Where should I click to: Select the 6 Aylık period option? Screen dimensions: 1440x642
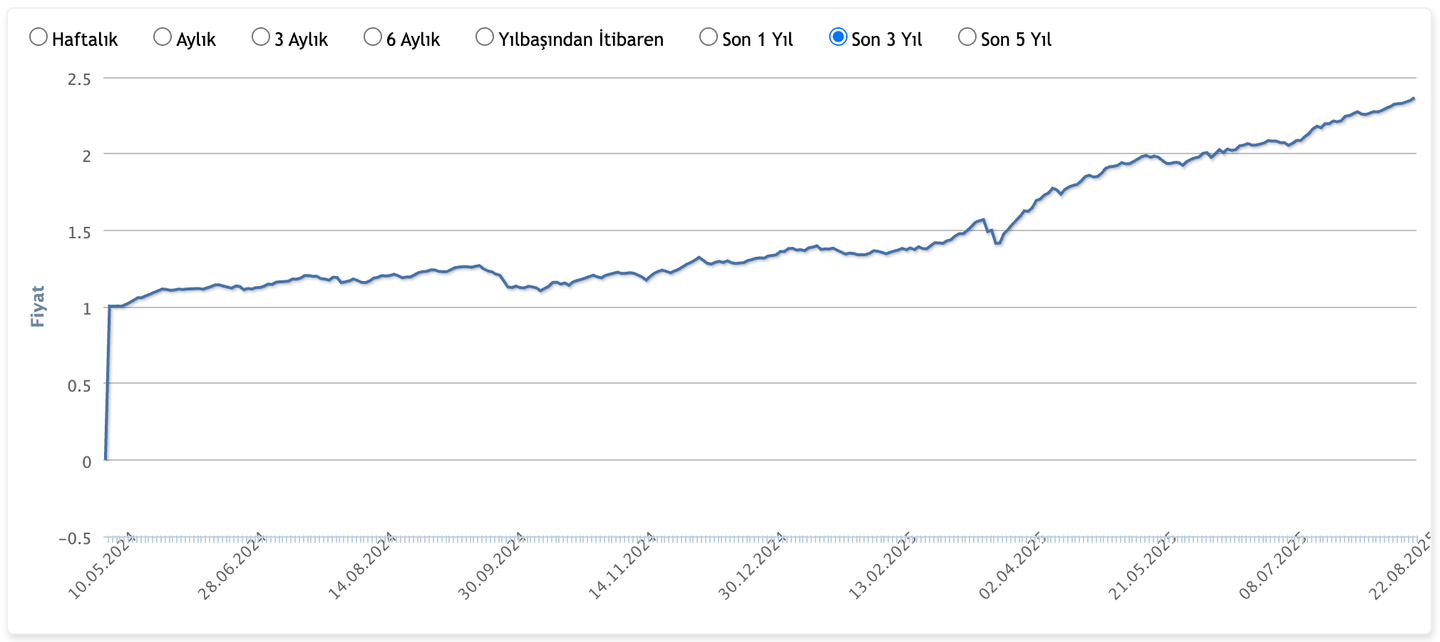pos(373,38)
